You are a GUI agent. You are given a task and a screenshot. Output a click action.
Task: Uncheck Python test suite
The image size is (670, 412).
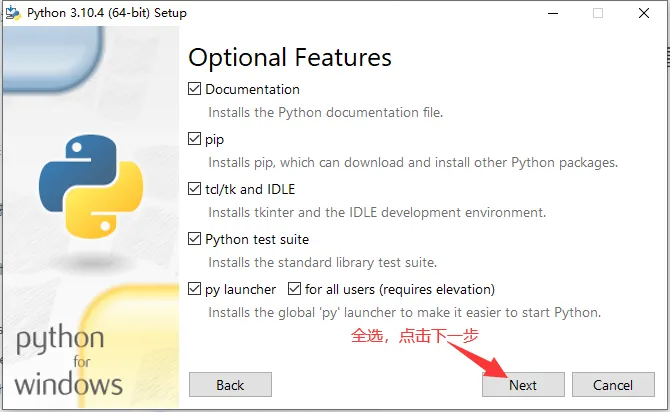point(195,239)
